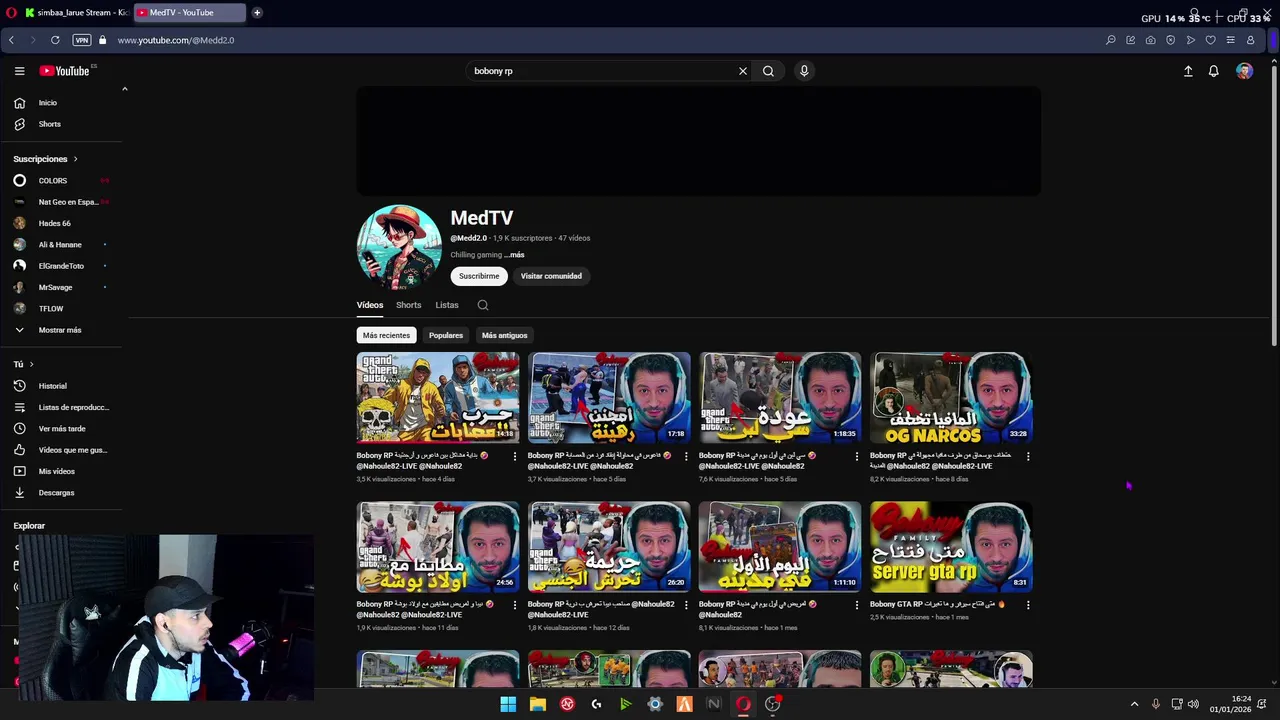Open the 1:11:10 video thumbnail

coord(780,546)
